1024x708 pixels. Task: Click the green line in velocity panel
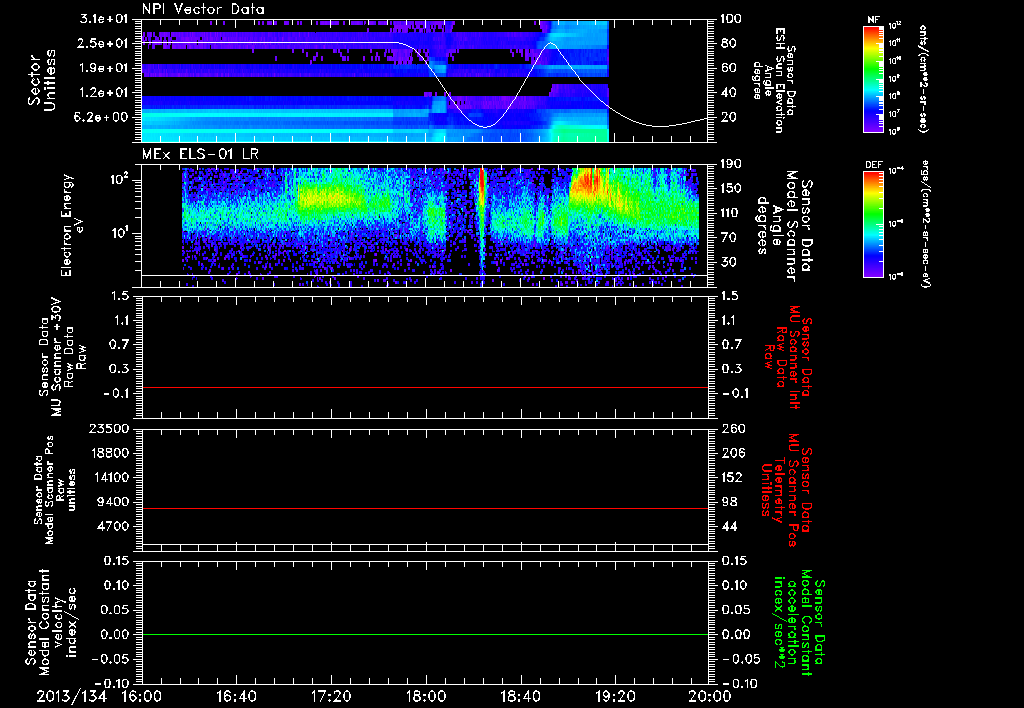pos(425,634)
